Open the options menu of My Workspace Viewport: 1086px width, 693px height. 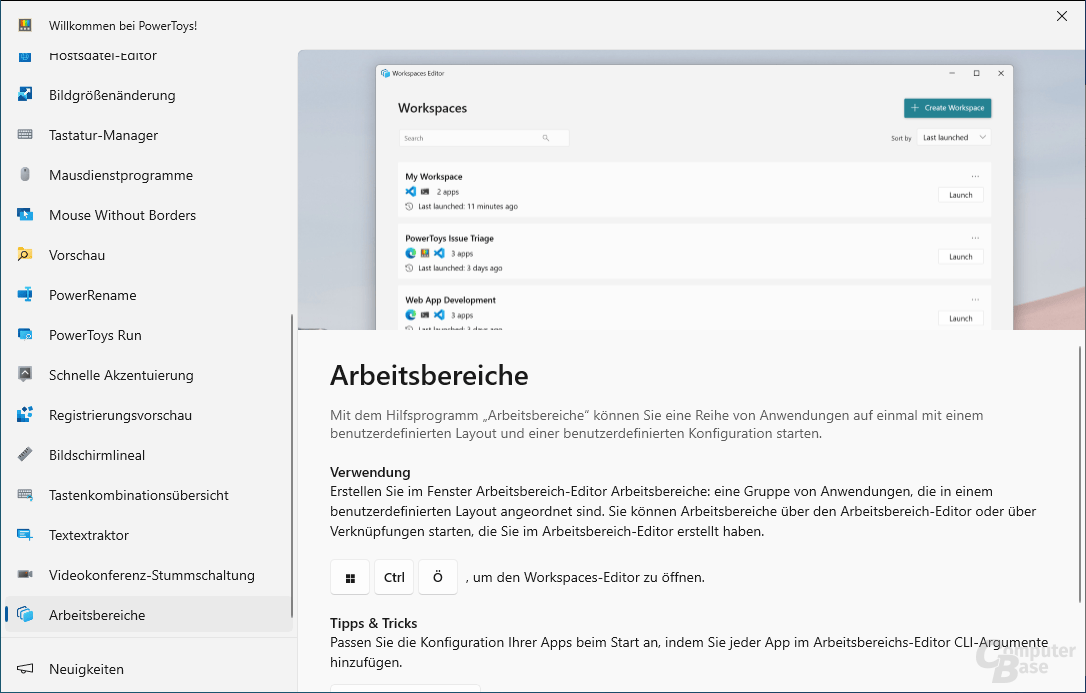(x=977, y=176)
